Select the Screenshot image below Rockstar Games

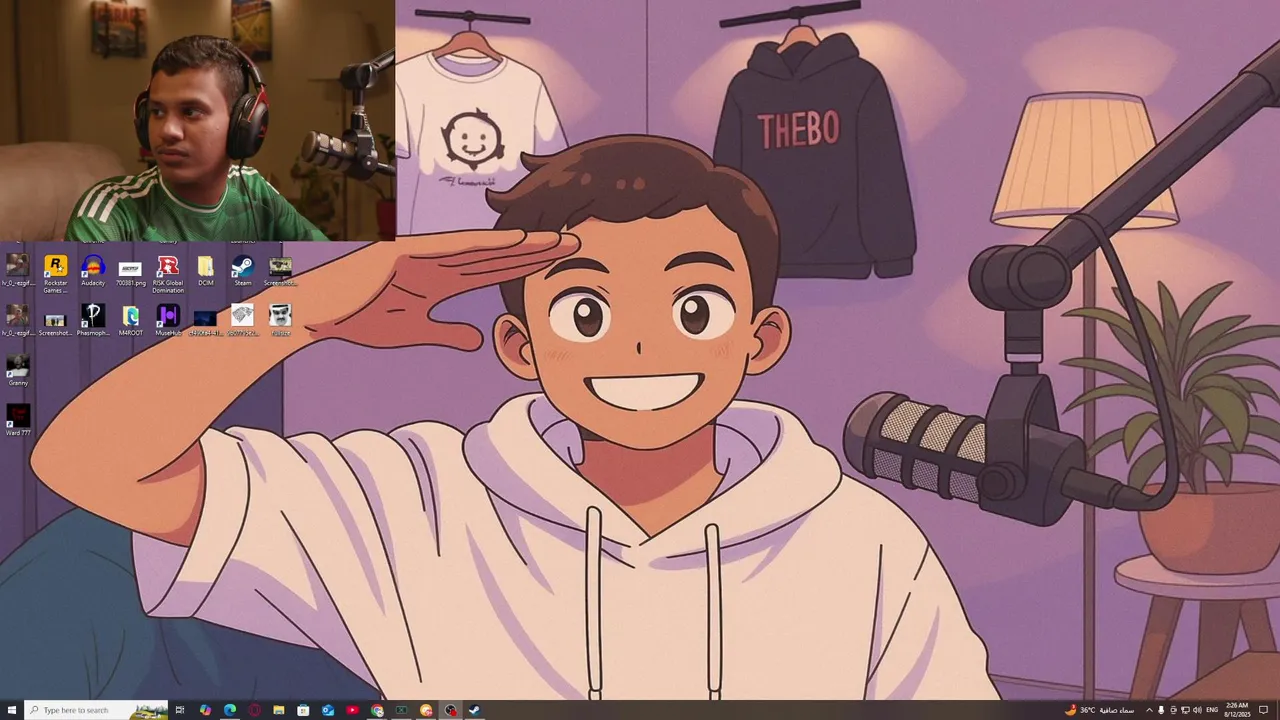(x=55, y=324)
